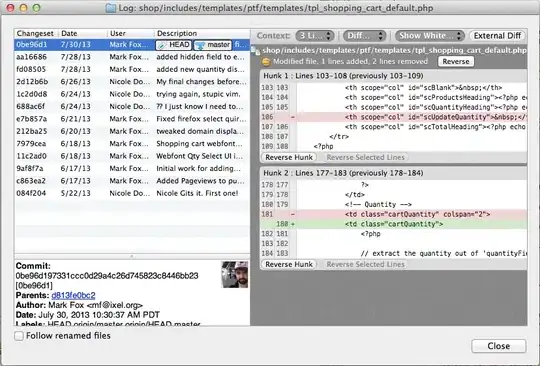Click Reverse Hunk for Hunk 1
This screenshot has height=366, width=540.
click(289, 157)
